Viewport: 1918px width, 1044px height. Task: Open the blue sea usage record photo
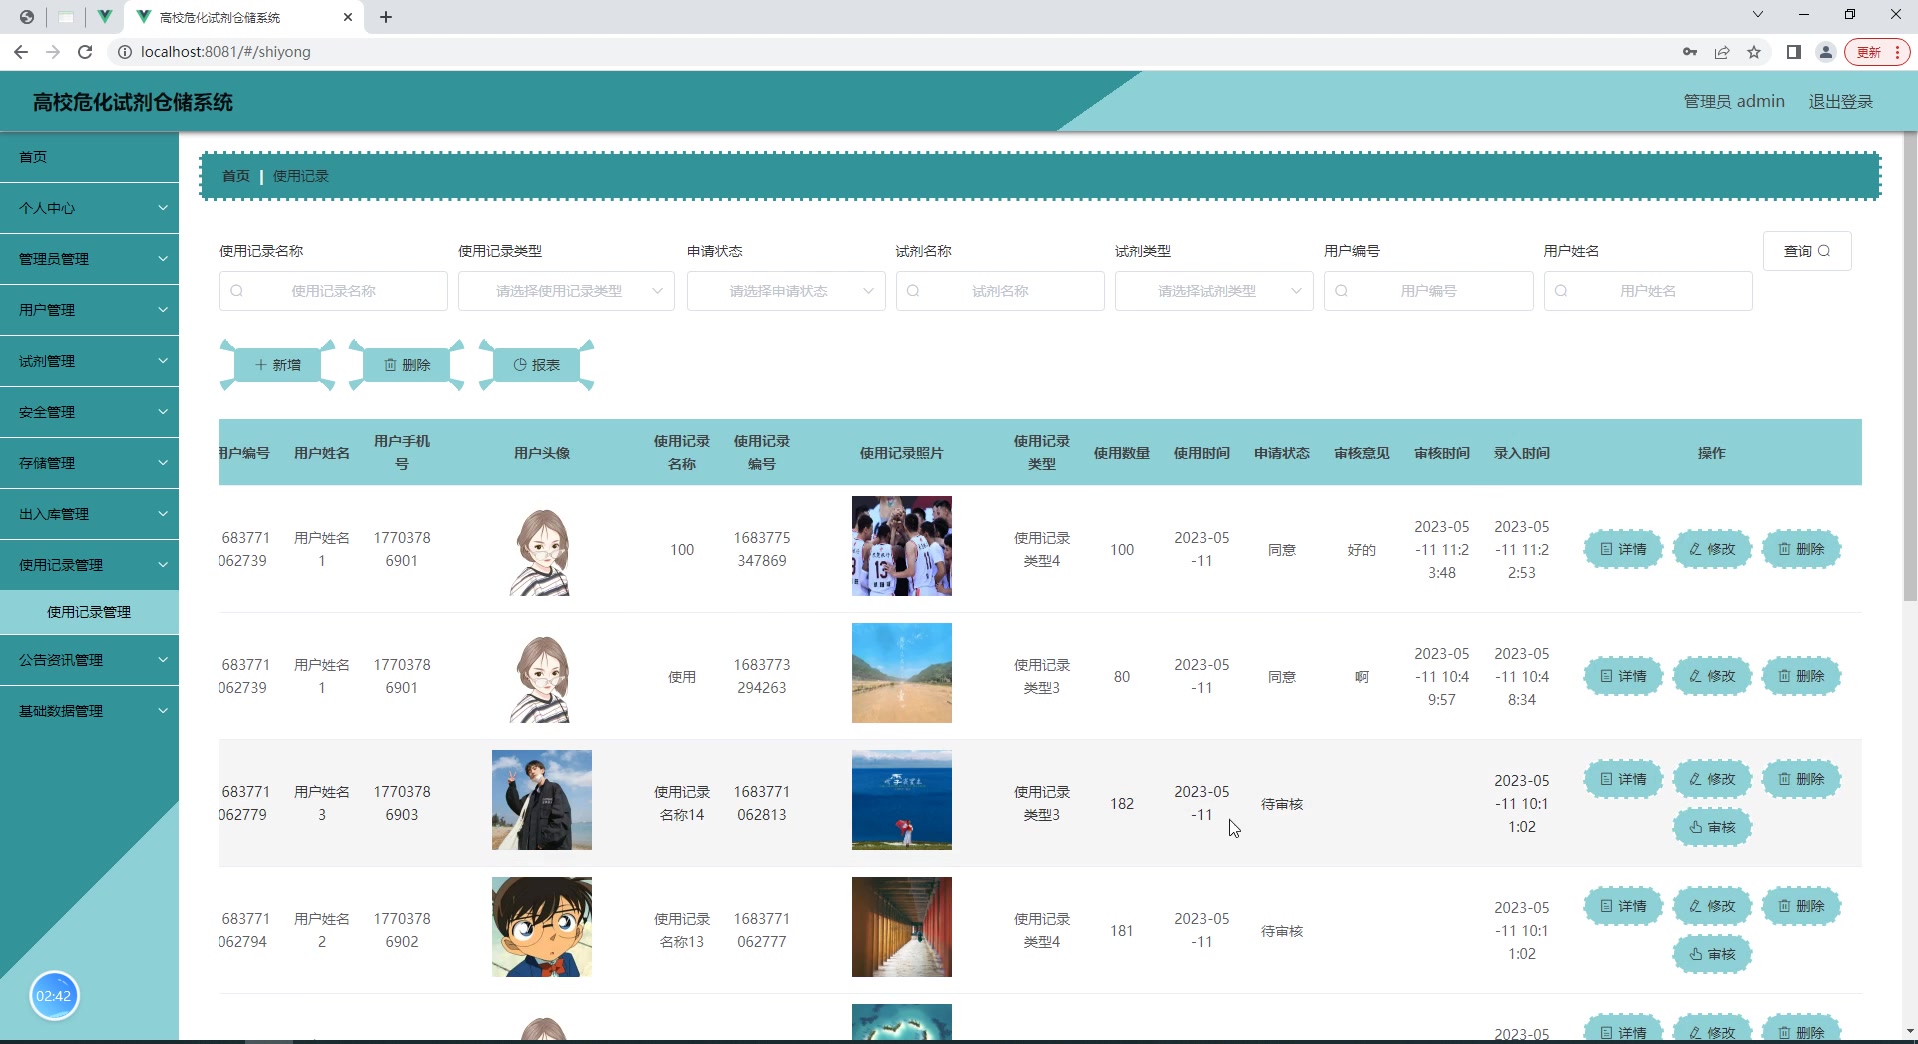click(902, 800)
